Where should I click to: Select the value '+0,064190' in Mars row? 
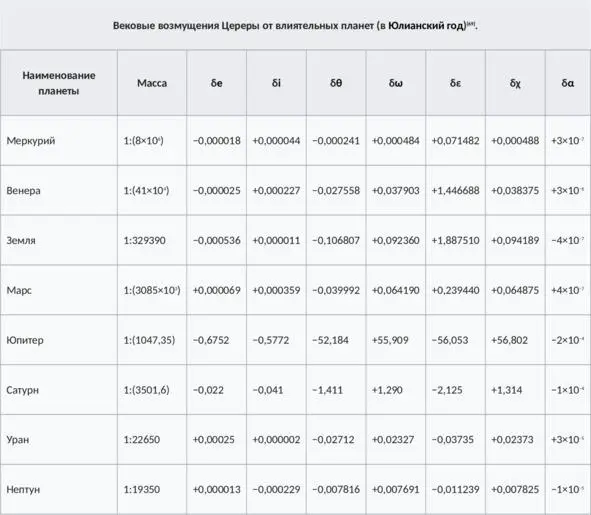396,290
